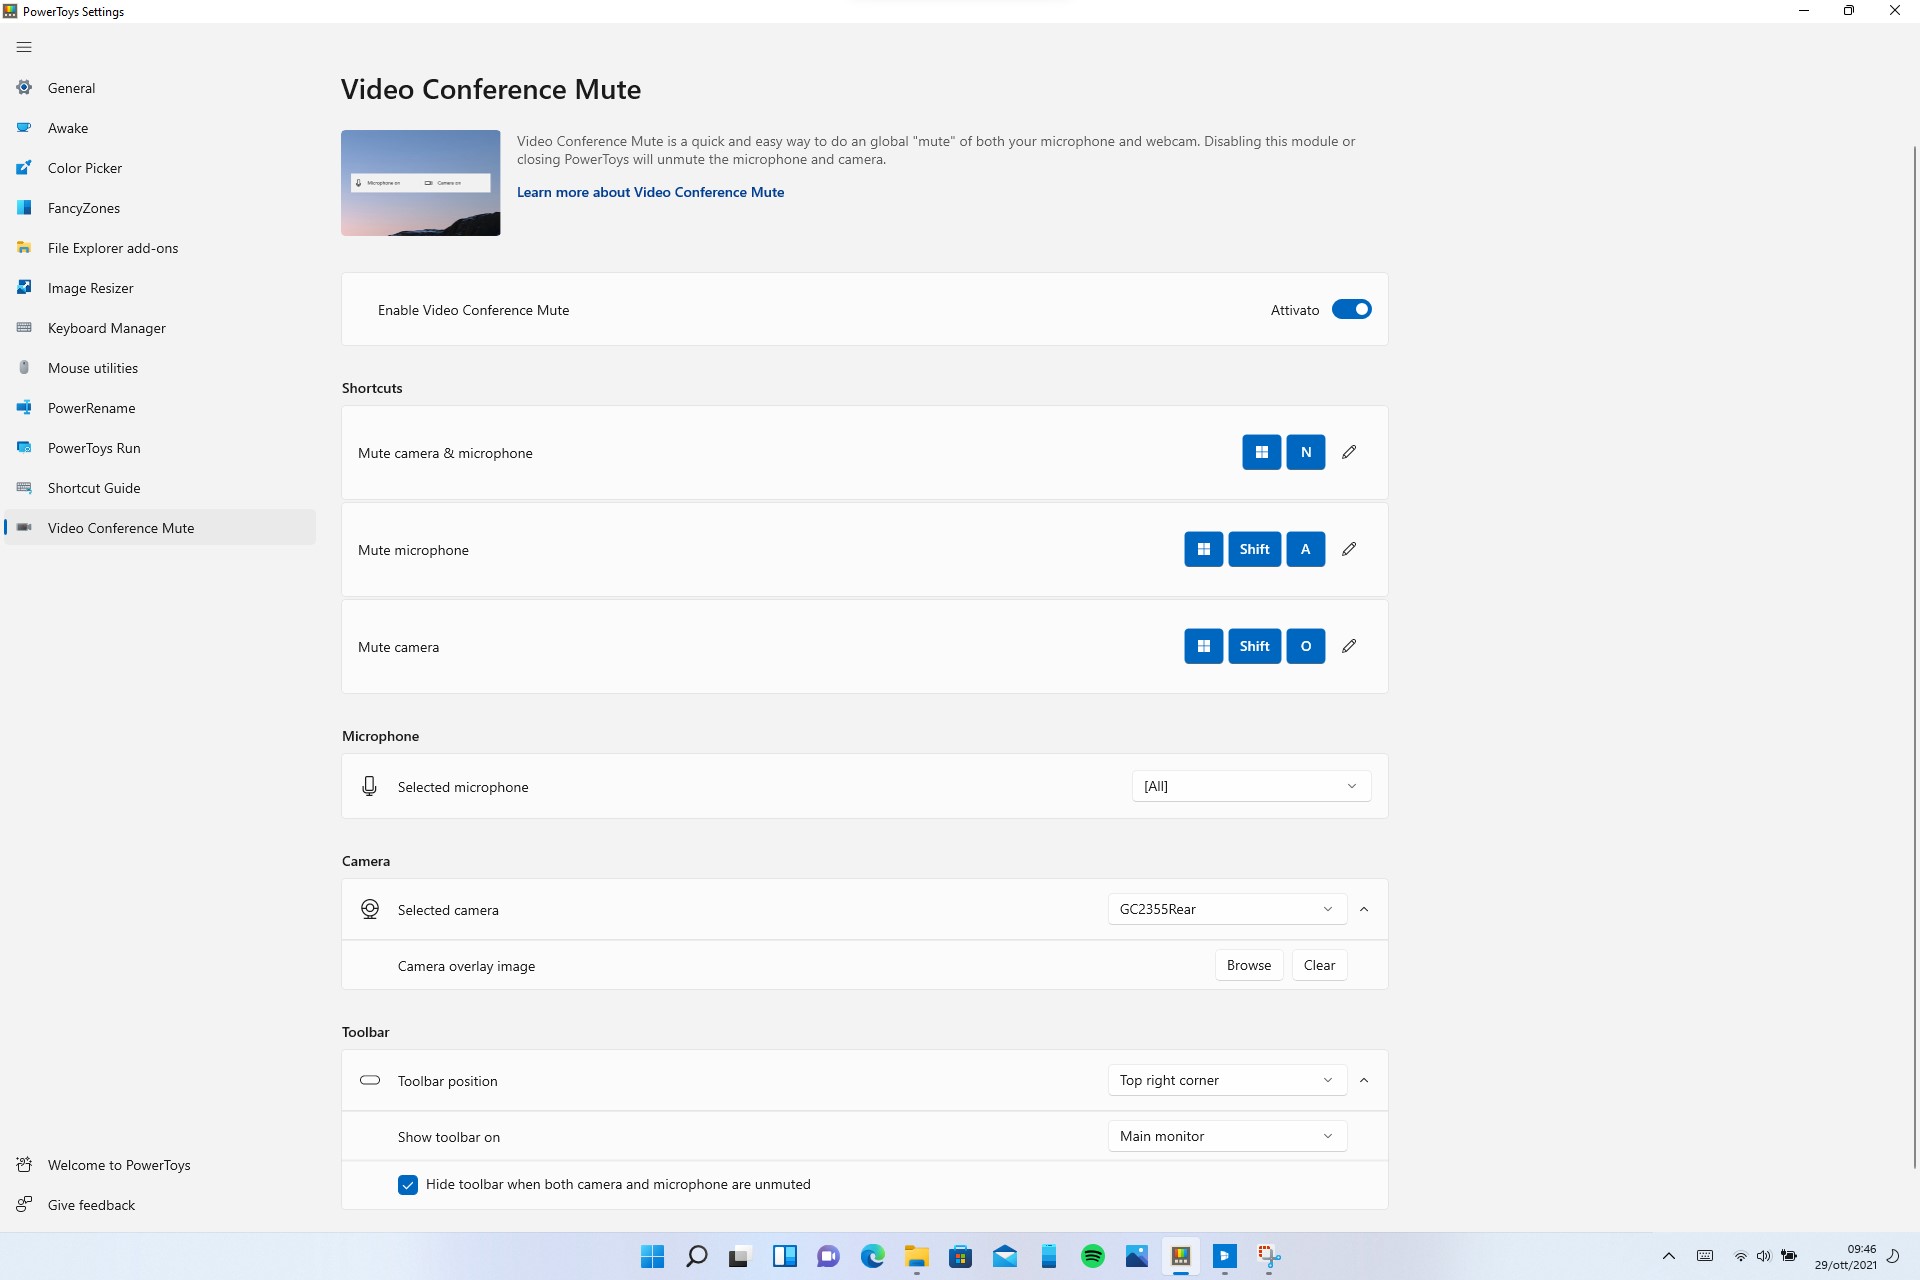Open the Selected microphone dropdown
The width and height of the screenshot is (1920, 1280).
tap(1251, 786)
